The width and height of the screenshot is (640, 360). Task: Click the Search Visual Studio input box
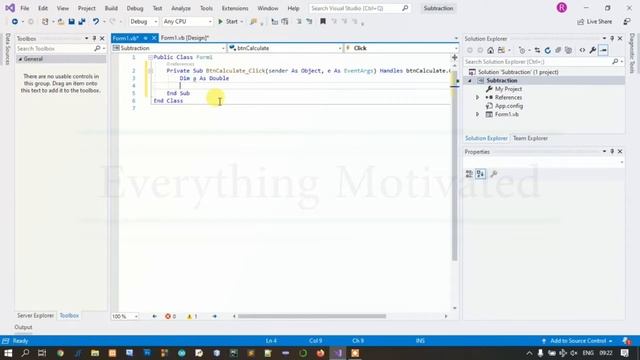point(359,8)
